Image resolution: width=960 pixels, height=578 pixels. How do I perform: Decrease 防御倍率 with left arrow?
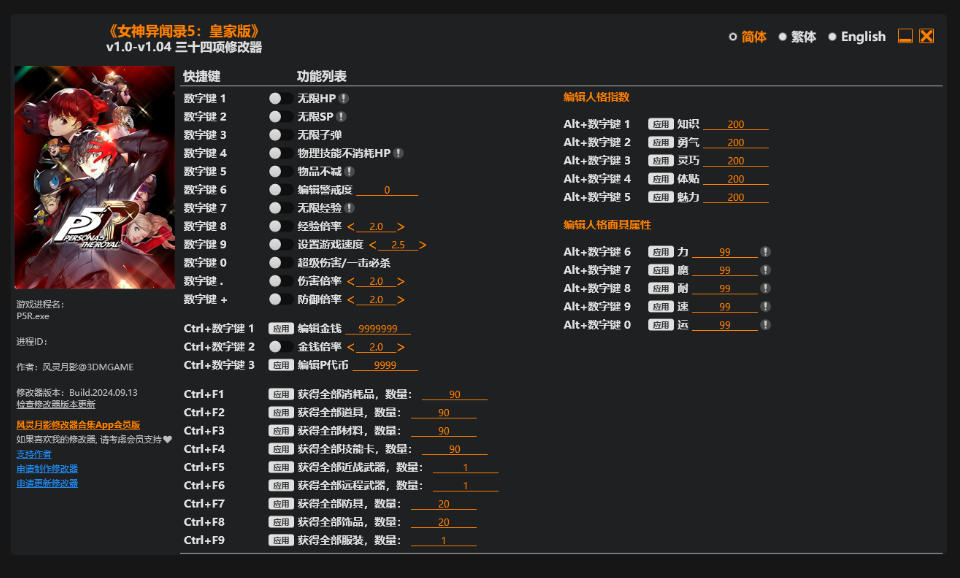tap(351, 299)
